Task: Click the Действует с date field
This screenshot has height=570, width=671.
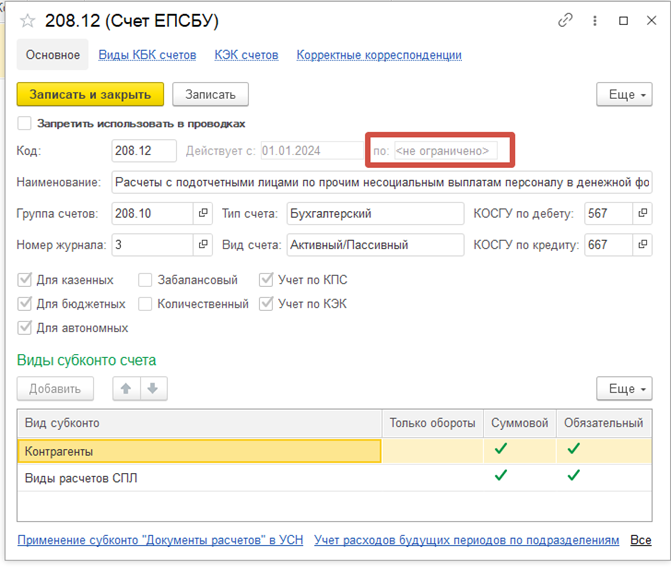Action: [x=312, y=151]
